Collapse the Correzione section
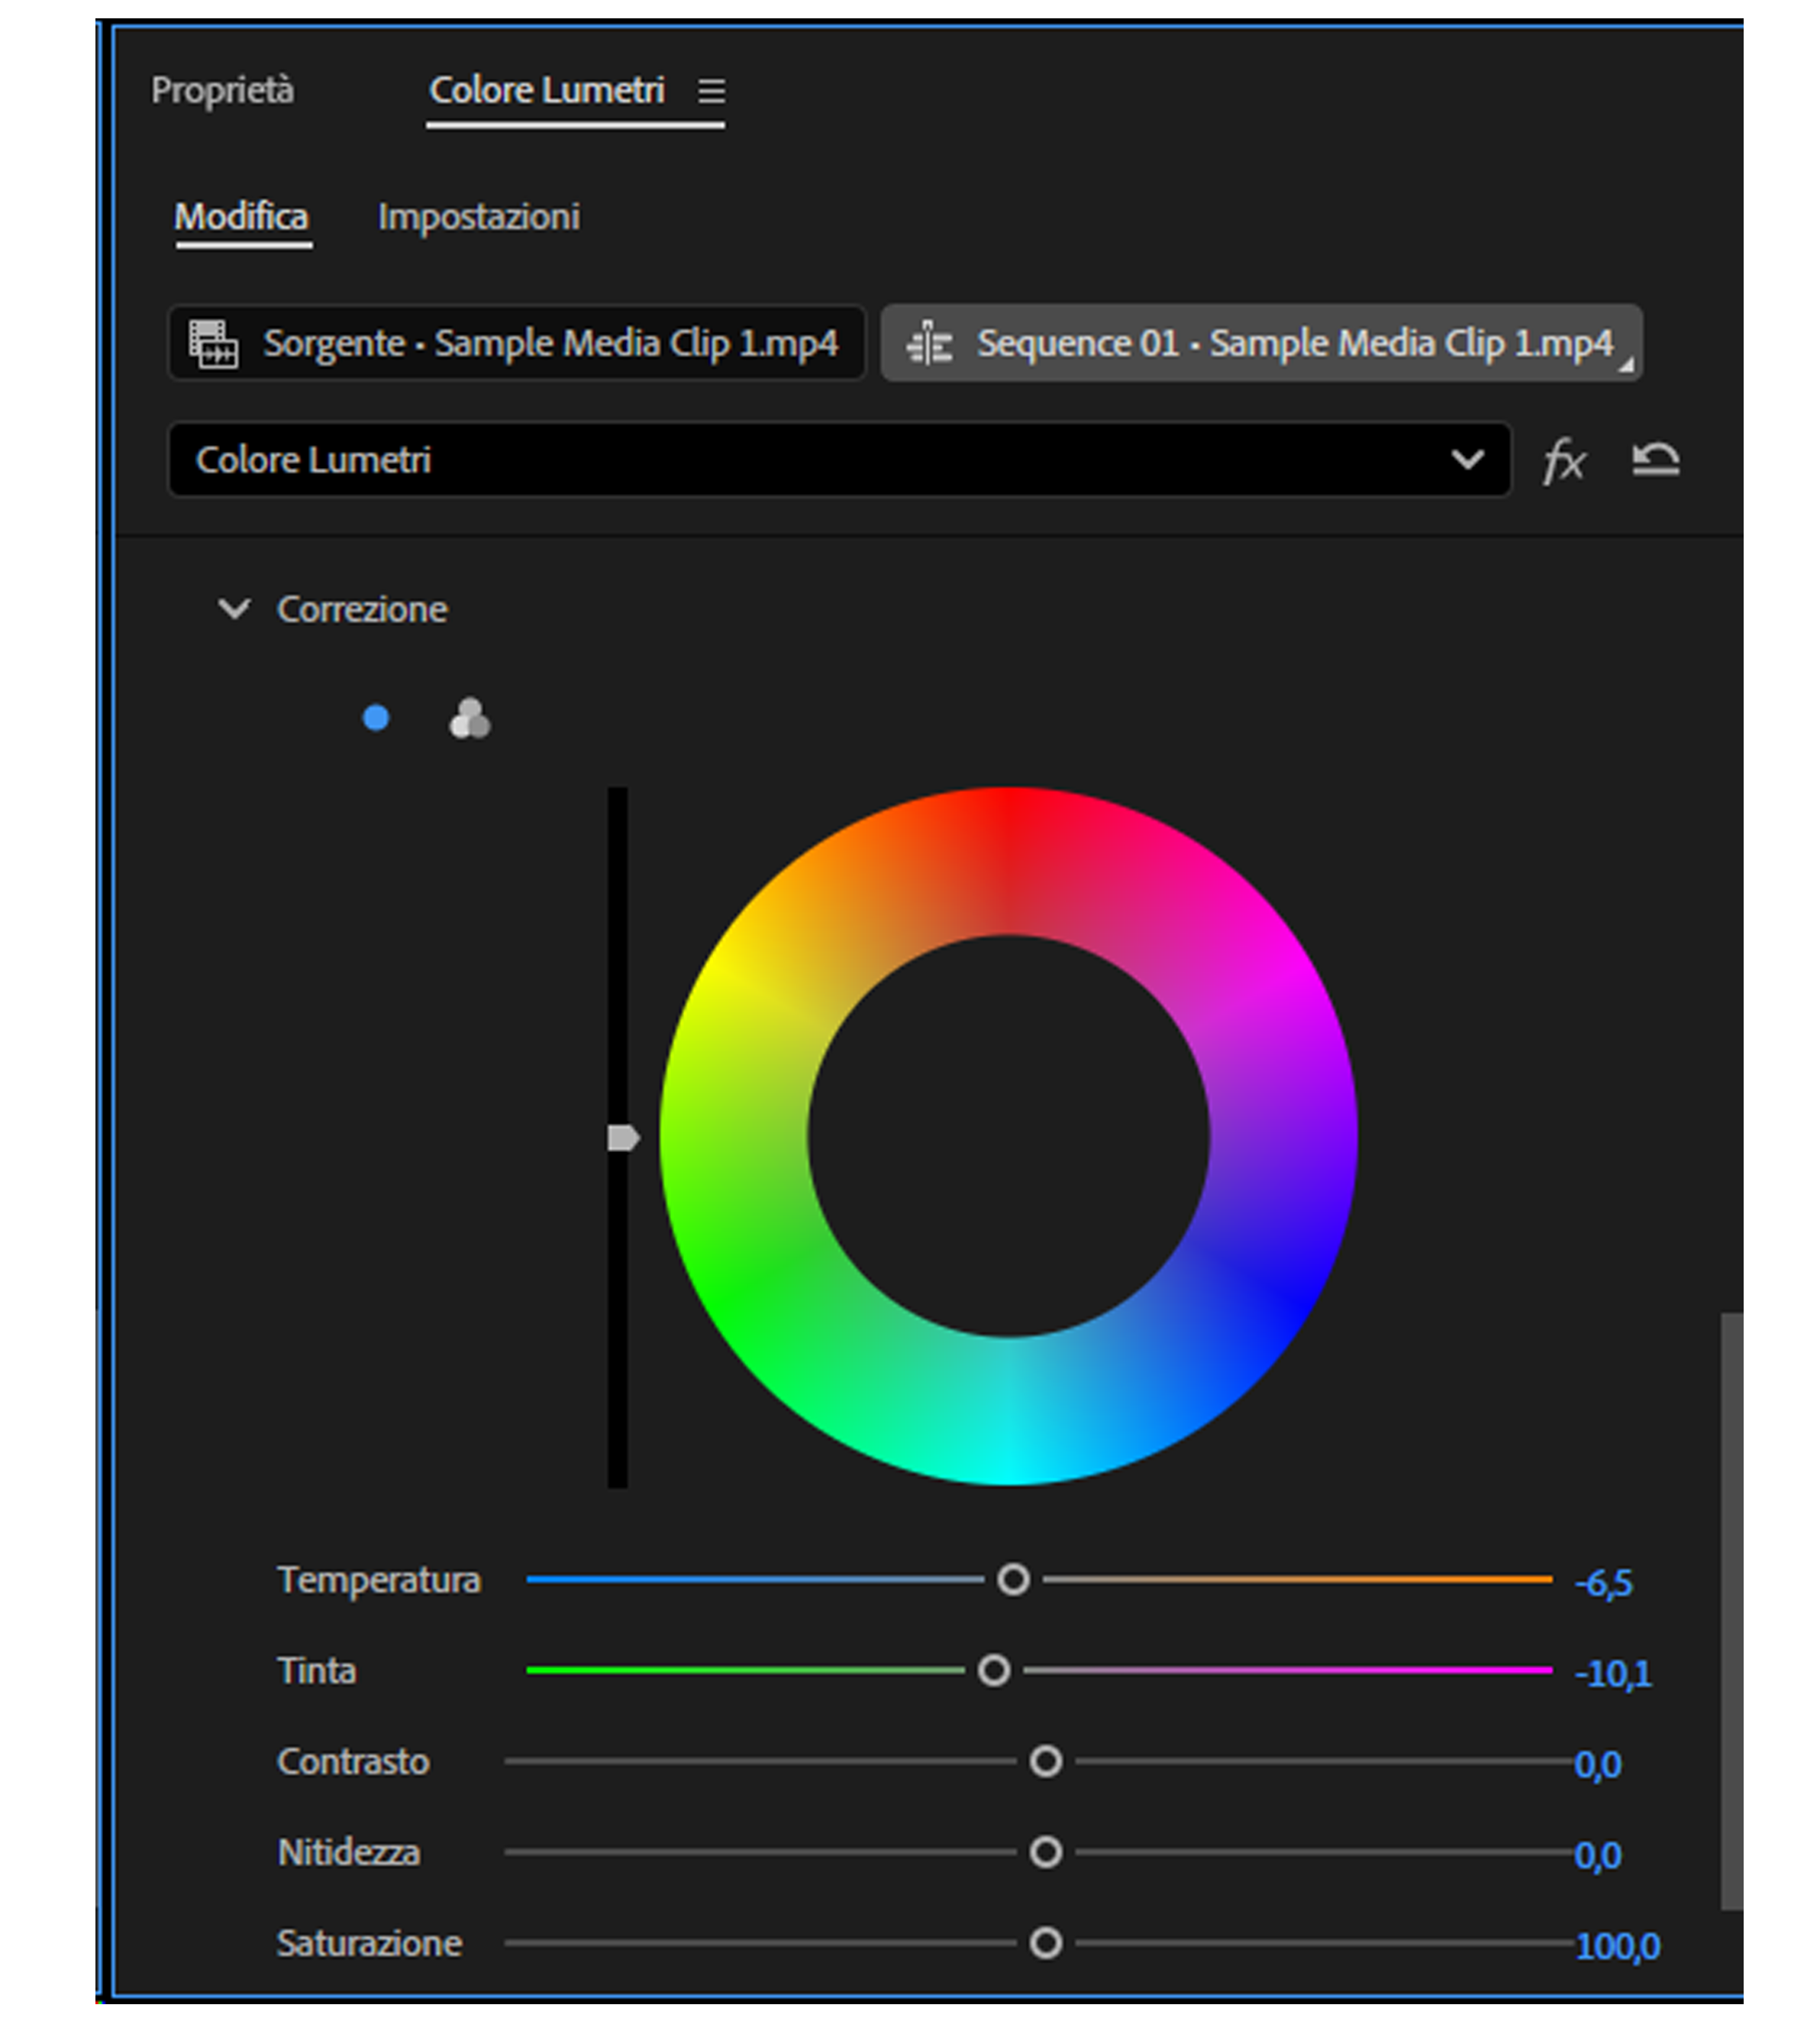The height and width of the screenshot is (2021, 1820). [234, 609]
